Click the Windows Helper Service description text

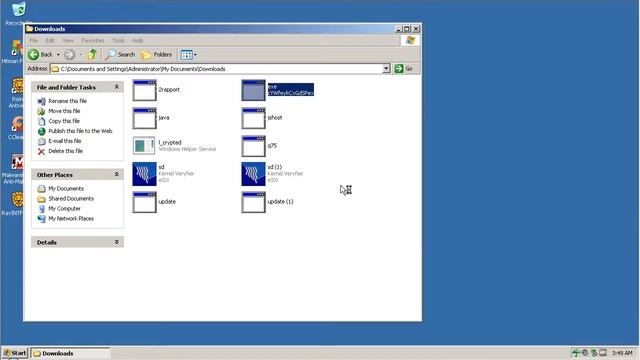187,149
